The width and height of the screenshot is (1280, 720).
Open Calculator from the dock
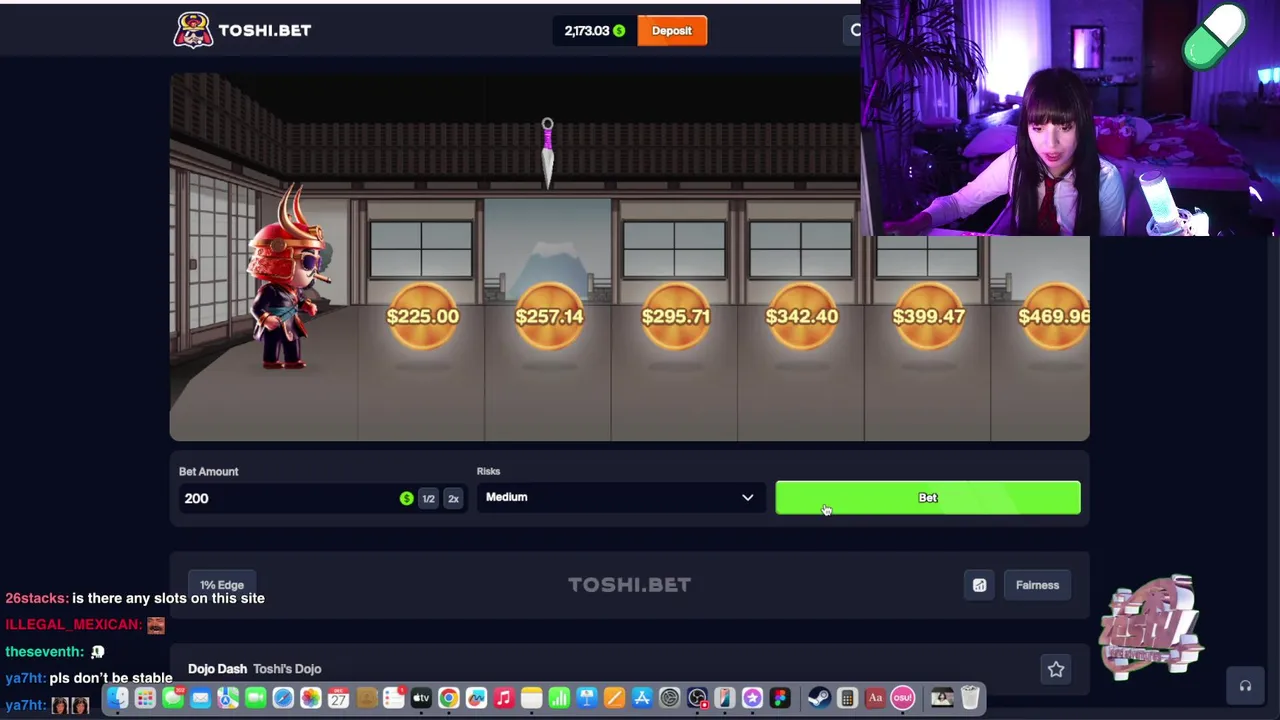pyautogui.click(x=847, y=698)
